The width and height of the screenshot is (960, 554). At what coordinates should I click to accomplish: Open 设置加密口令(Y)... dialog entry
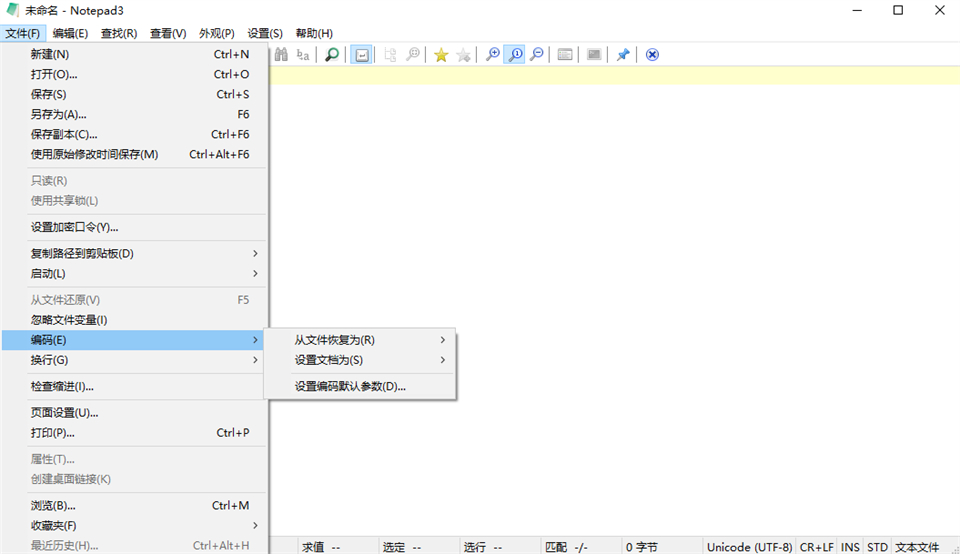pos(135,227)
